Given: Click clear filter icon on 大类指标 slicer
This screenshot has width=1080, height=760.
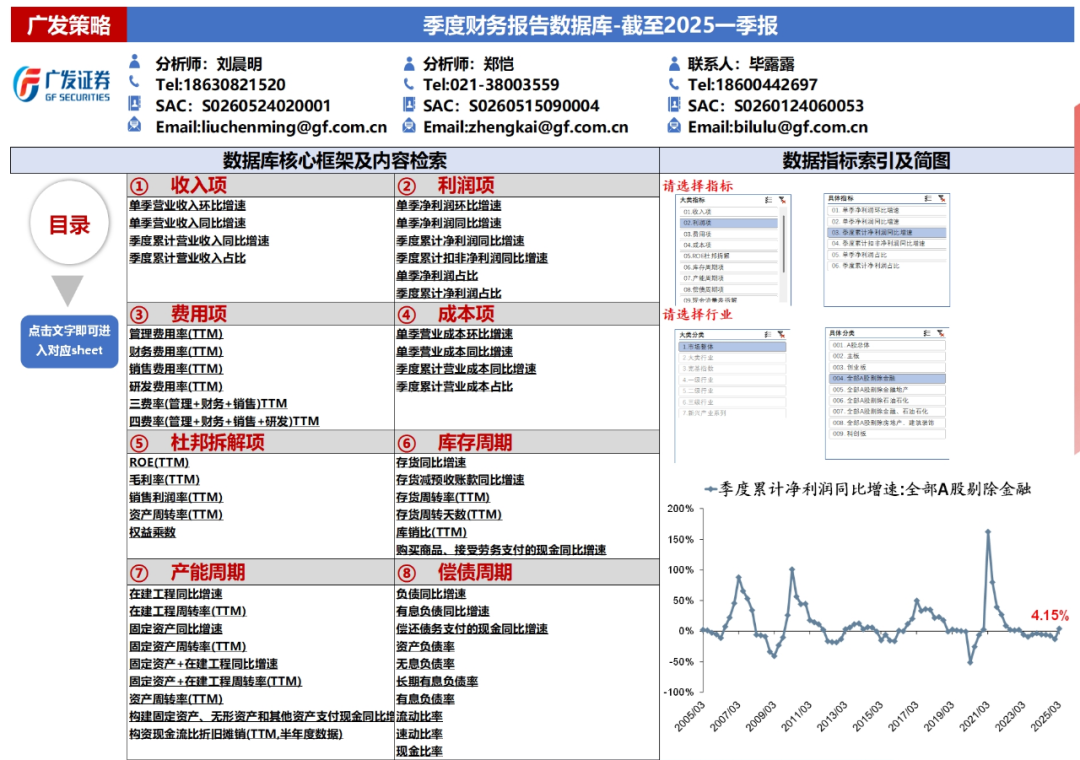Looking at the screenshot, I should (782, 200).
